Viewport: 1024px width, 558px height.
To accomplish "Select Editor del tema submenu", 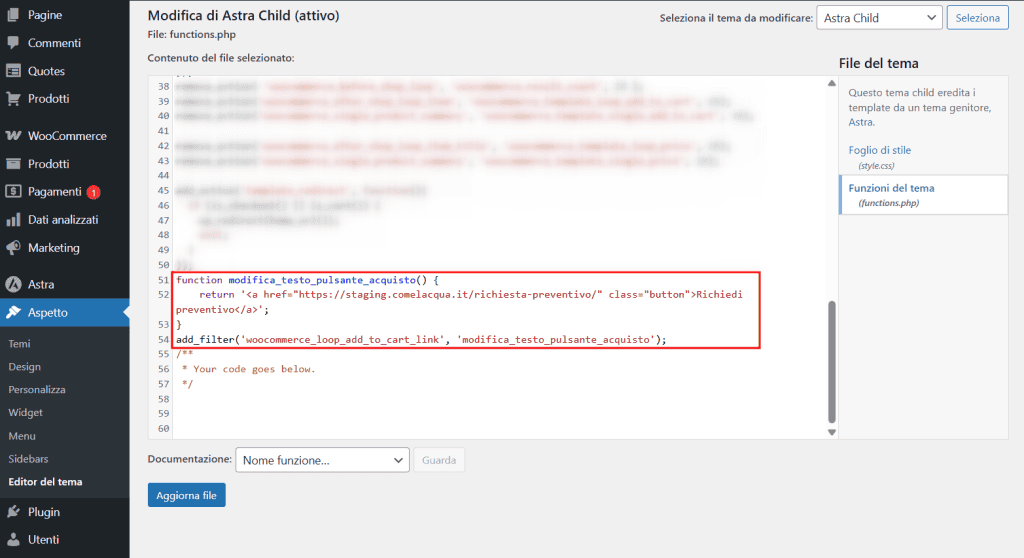I will (45, 482).
